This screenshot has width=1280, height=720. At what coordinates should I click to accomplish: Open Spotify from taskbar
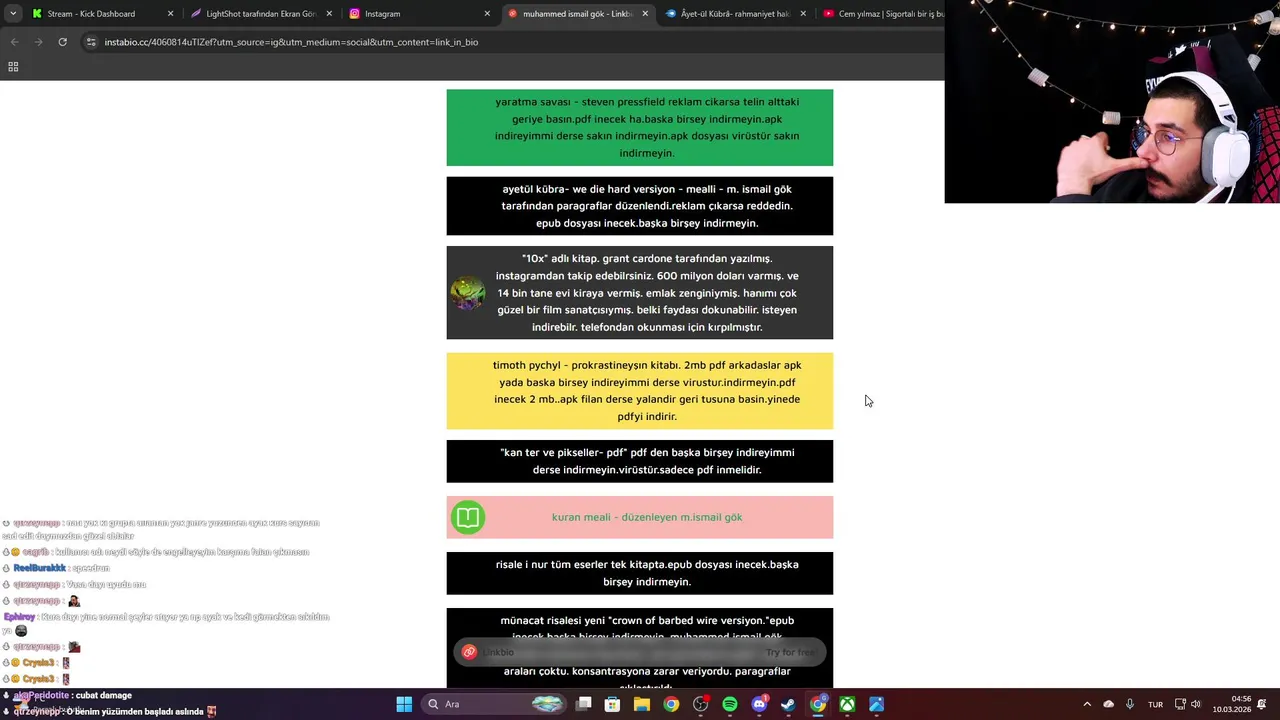coord(730,704)
